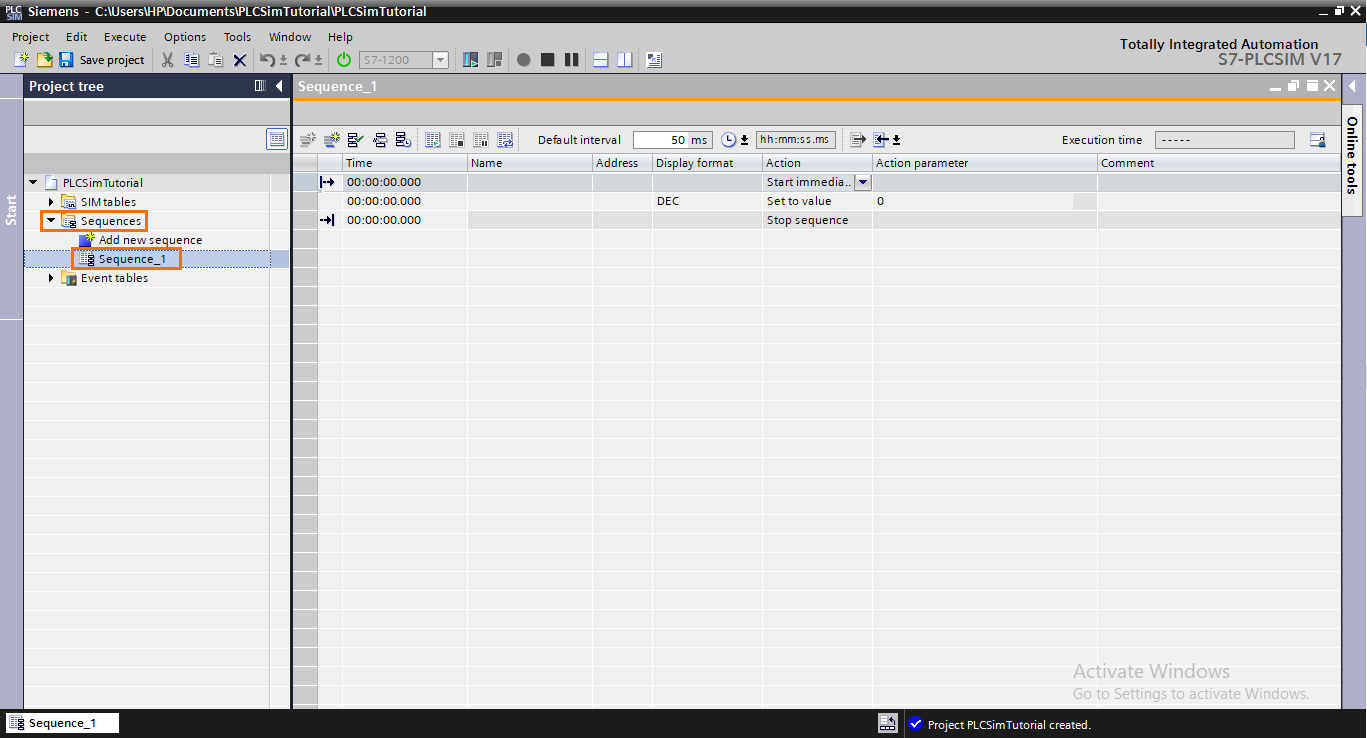Select Sequence_1 in the project tree

pos(132,259)
